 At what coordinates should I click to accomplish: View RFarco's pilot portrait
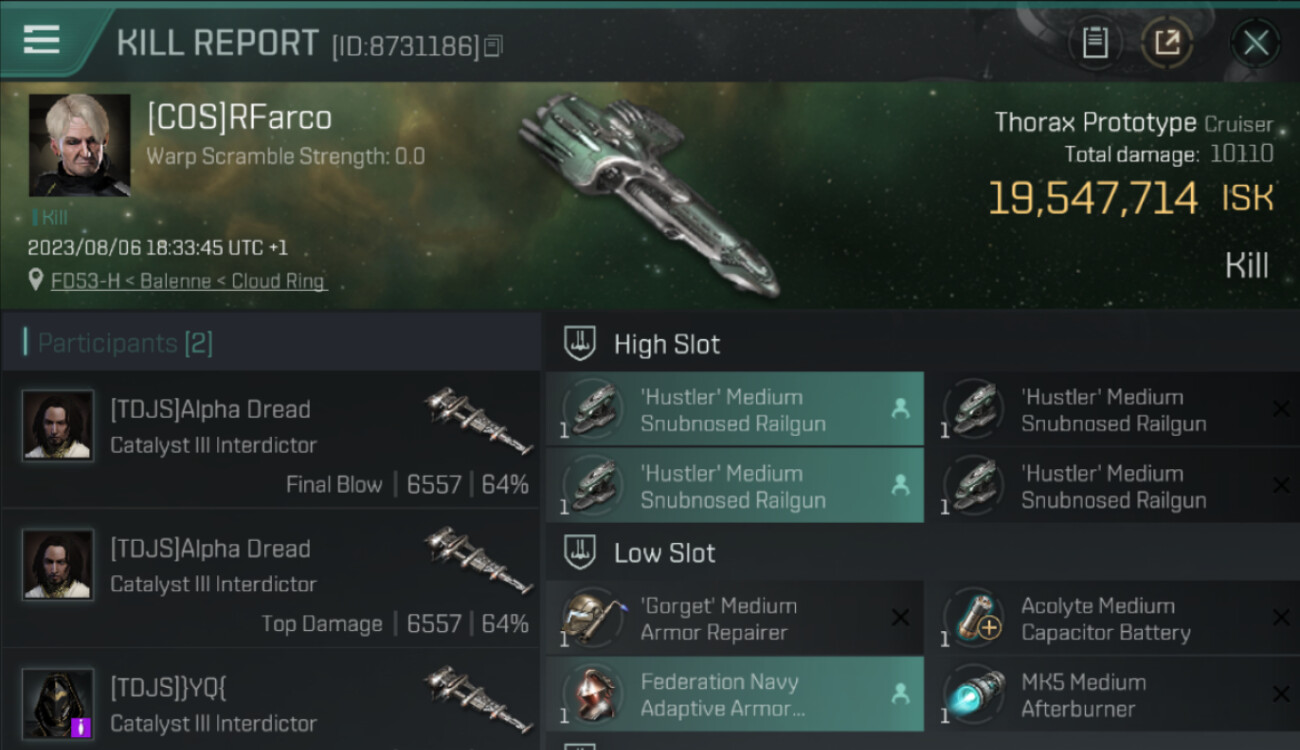(x=79, y=145)
